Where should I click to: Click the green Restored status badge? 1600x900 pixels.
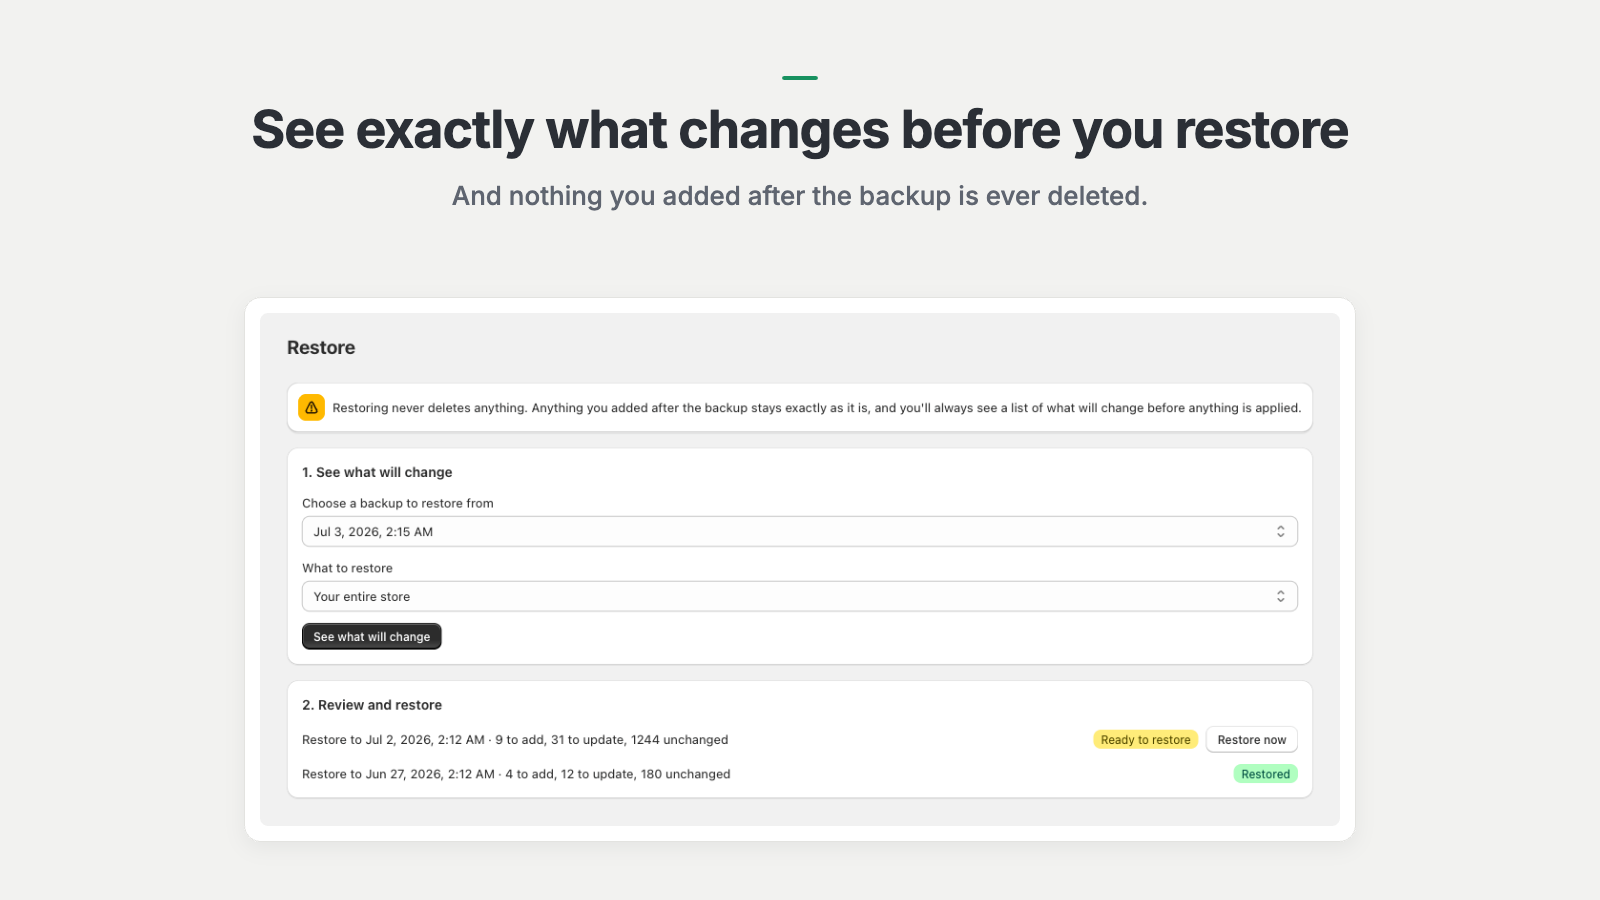[x=1265, y=774]
